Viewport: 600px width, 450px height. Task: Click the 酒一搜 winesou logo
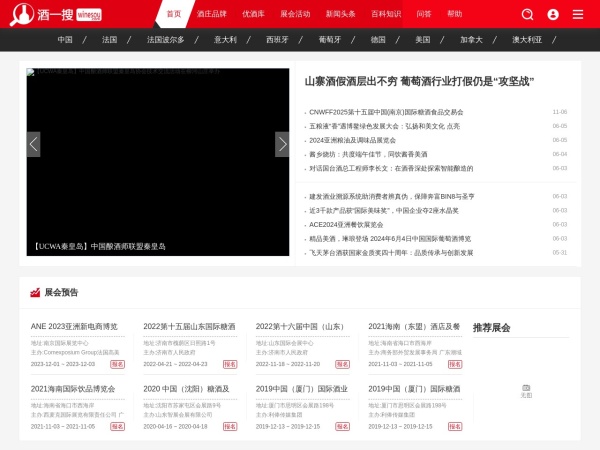pyautogui.click(x=56, y=15)
